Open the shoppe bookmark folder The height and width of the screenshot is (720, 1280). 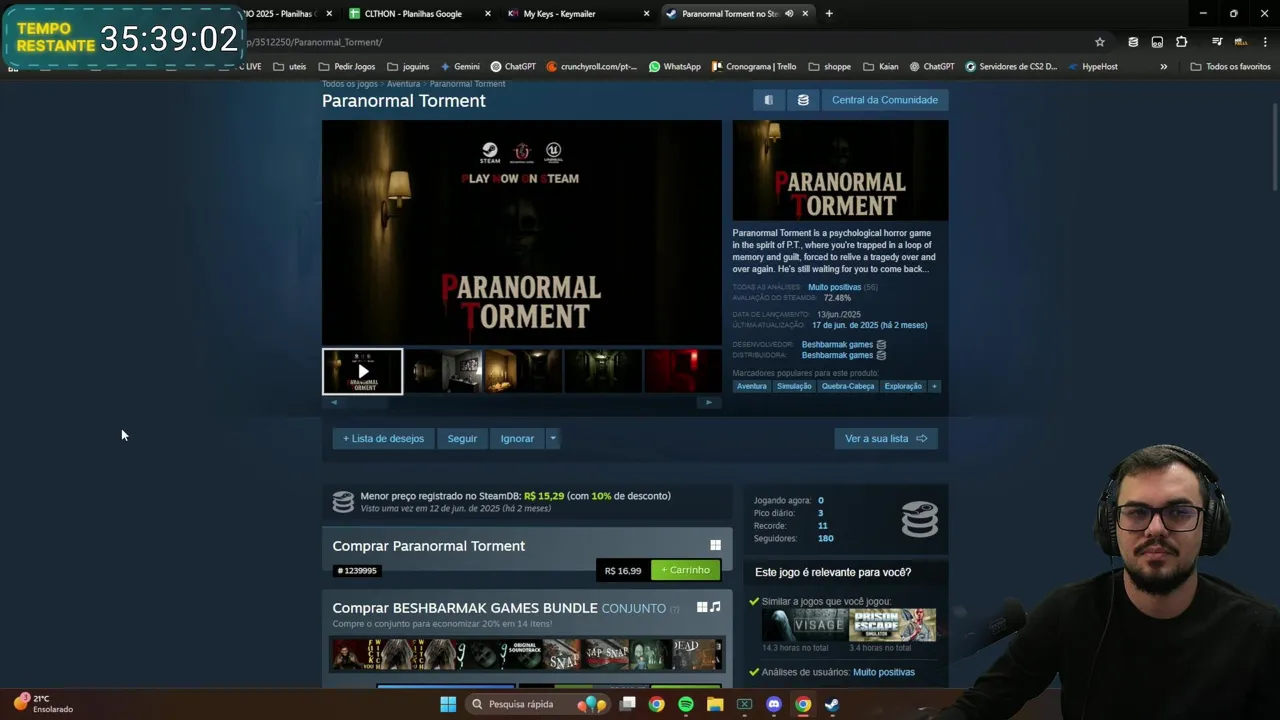tap(830, 67)
